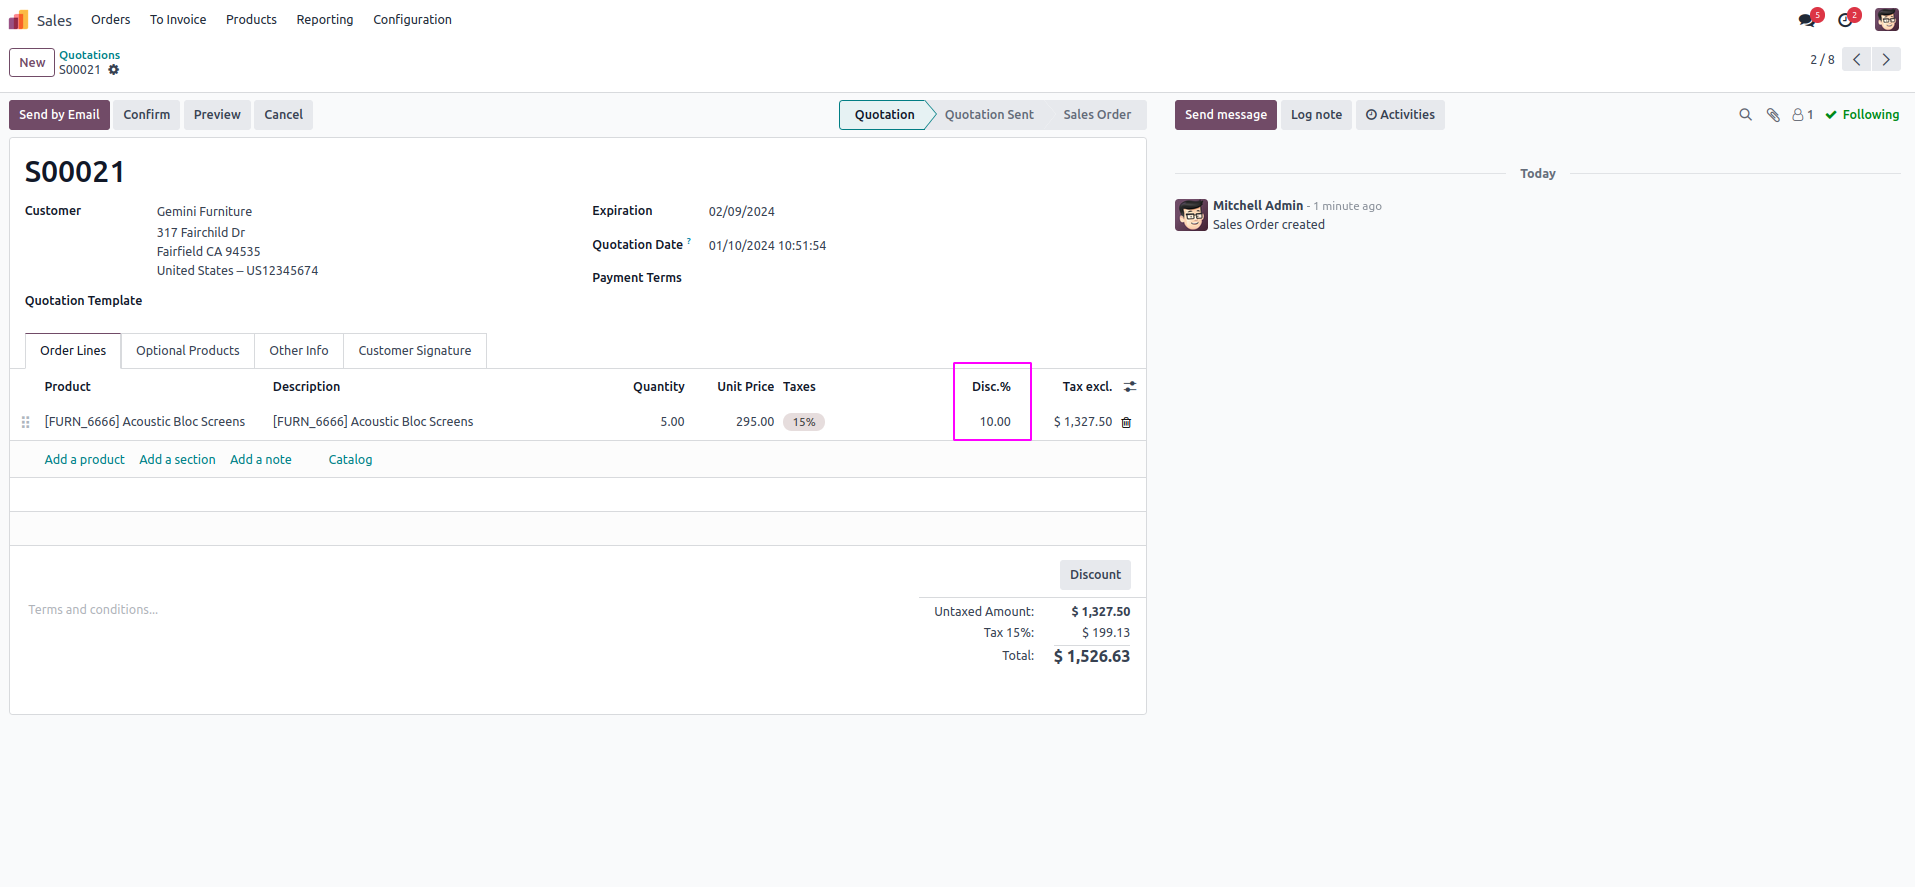This screenshot has height=887, width=1915.
Task: Delete the Acoustic Bloc Screens order line
Action: point(1126,423)
